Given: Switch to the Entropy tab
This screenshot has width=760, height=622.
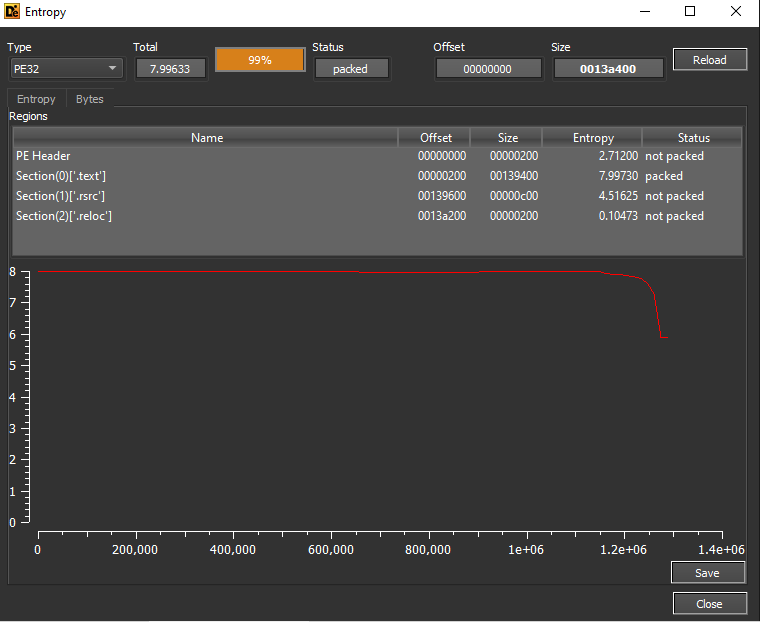Looking at the screenshot, I should pyautogui.click(x=36, y=99).
